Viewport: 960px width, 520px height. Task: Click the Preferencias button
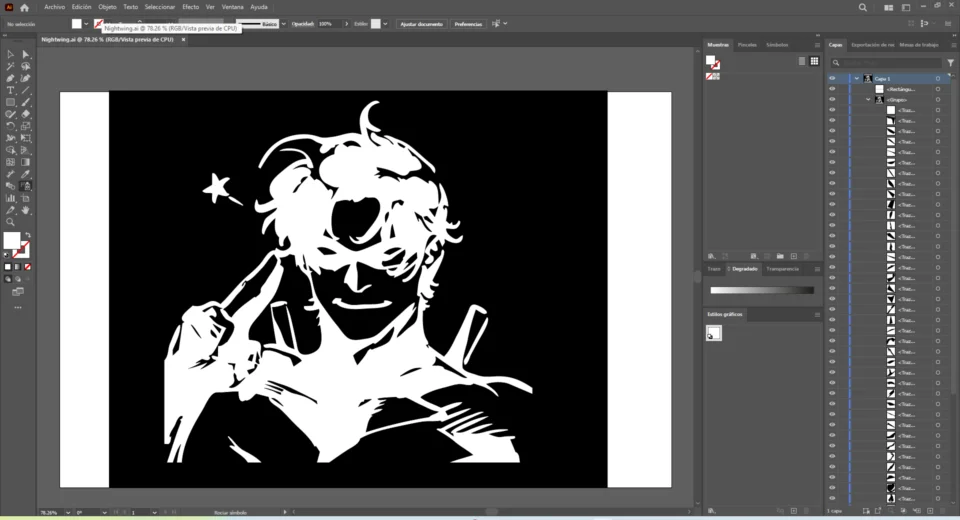(468, 24)
